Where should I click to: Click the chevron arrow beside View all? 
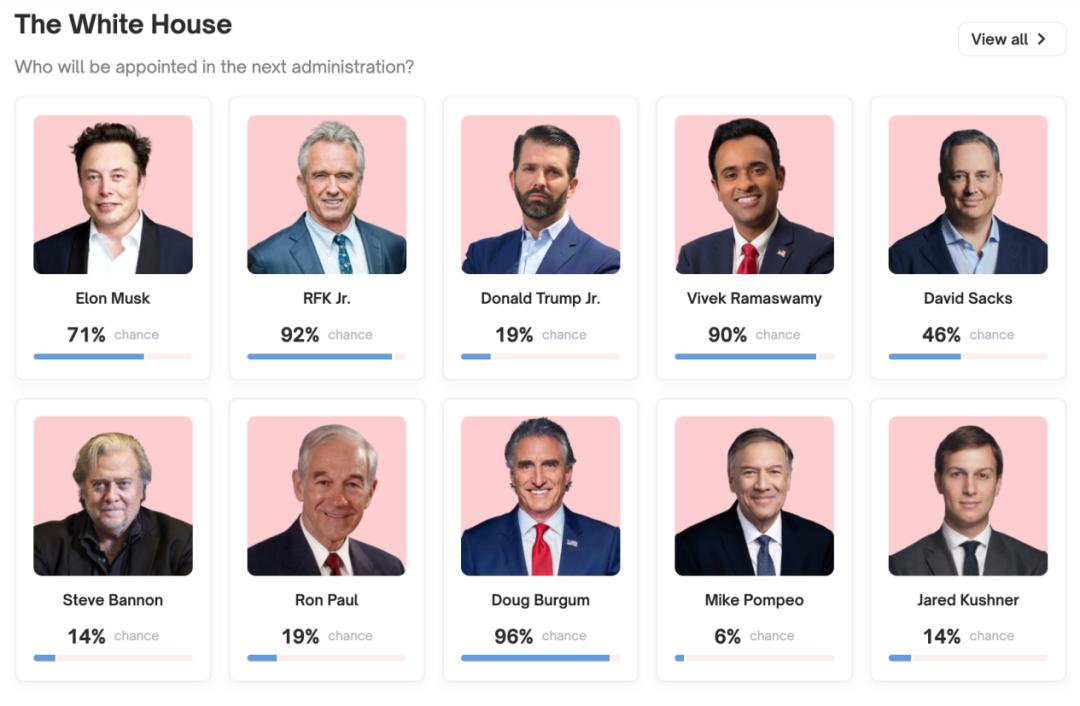[x=1042, y=39]
